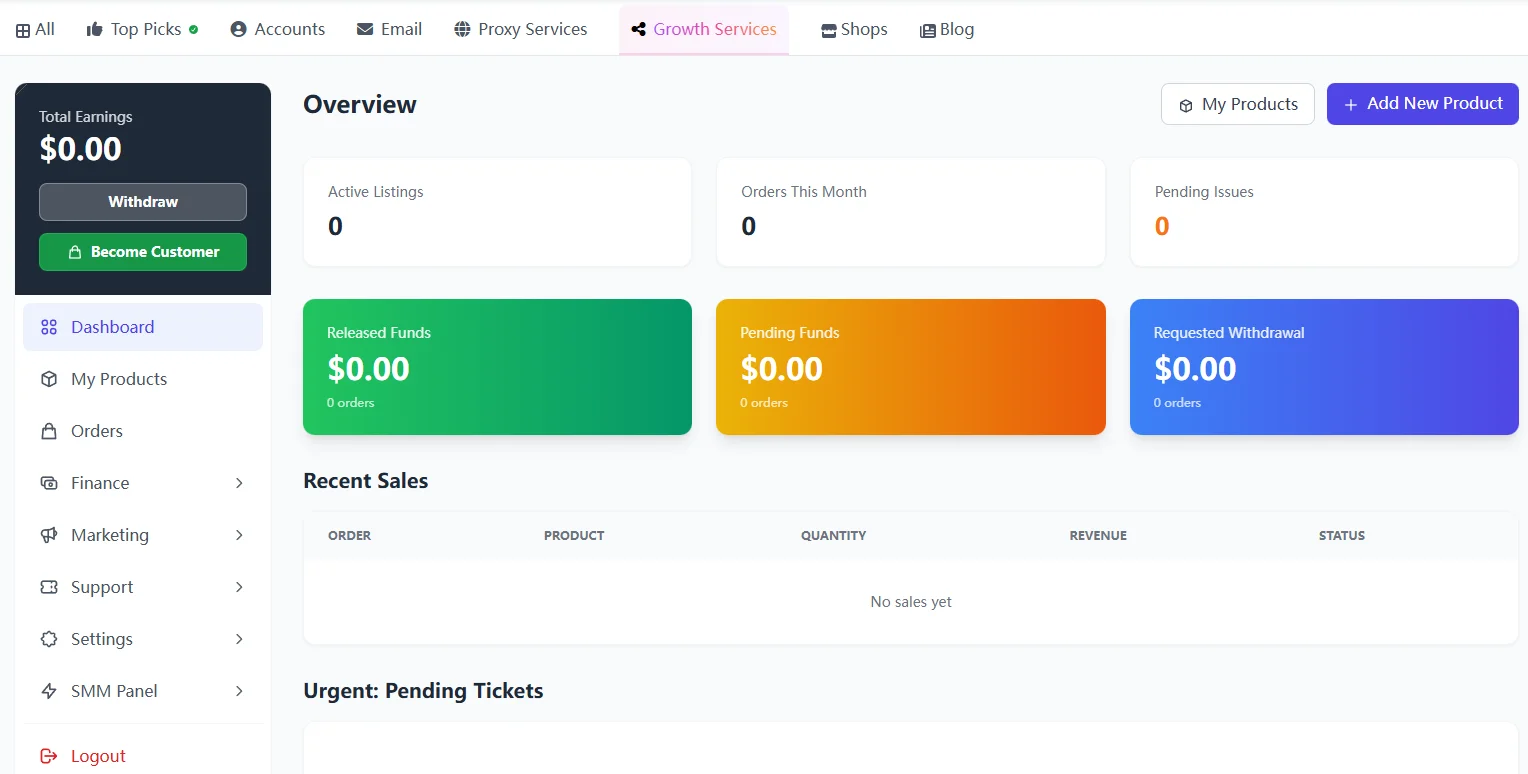The image size is (1528, 774).
Task: Expand the Marketing submenu chevron
Action: coord(239,535)
